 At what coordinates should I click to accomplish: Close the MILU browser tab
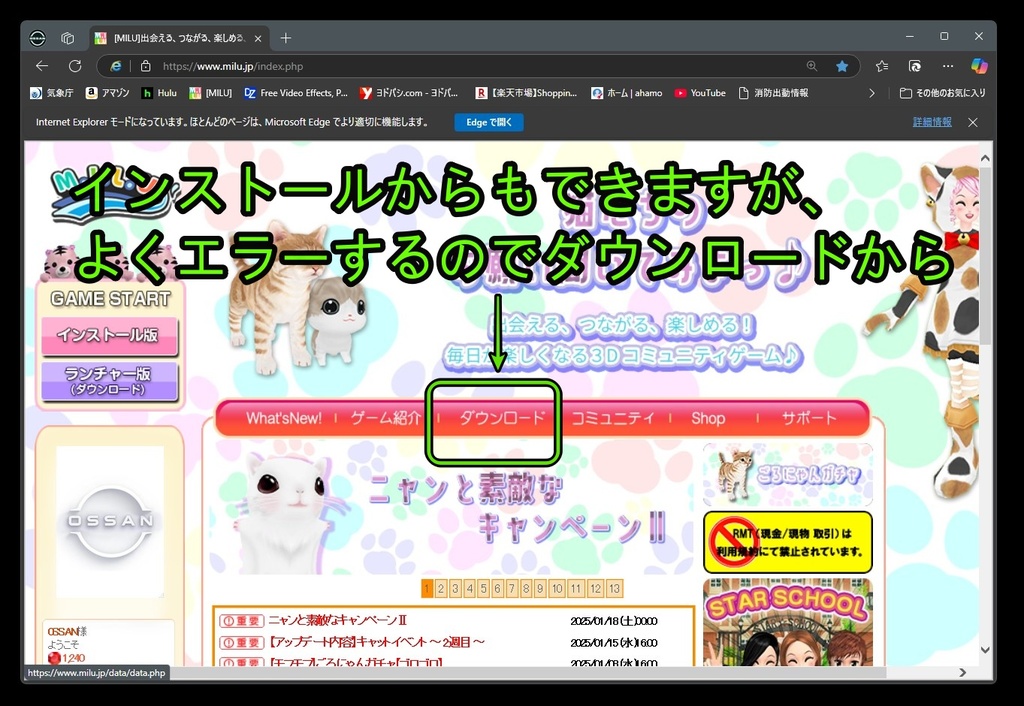tap(258, 39)
